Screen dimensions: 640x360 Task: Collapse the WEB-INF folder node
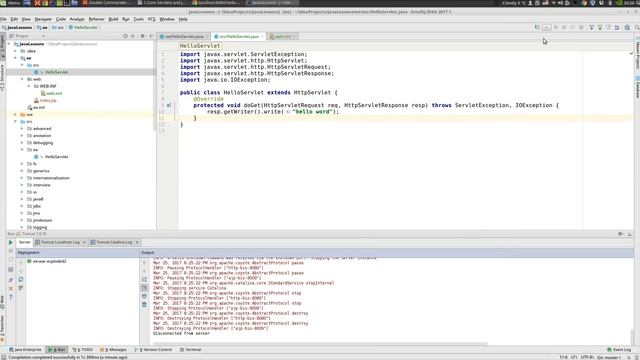click(x=29, y=86)
